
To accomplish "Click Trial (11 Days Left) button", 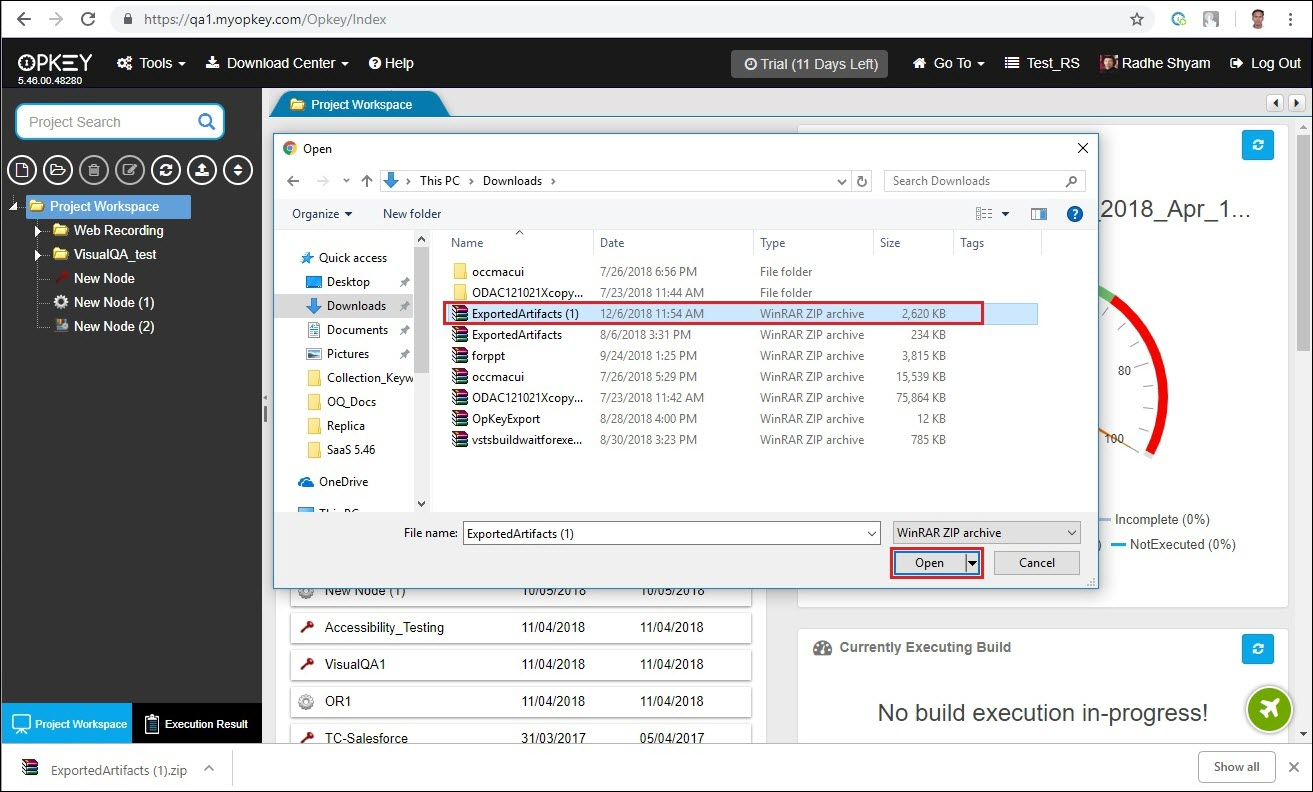I will (810, 64).
